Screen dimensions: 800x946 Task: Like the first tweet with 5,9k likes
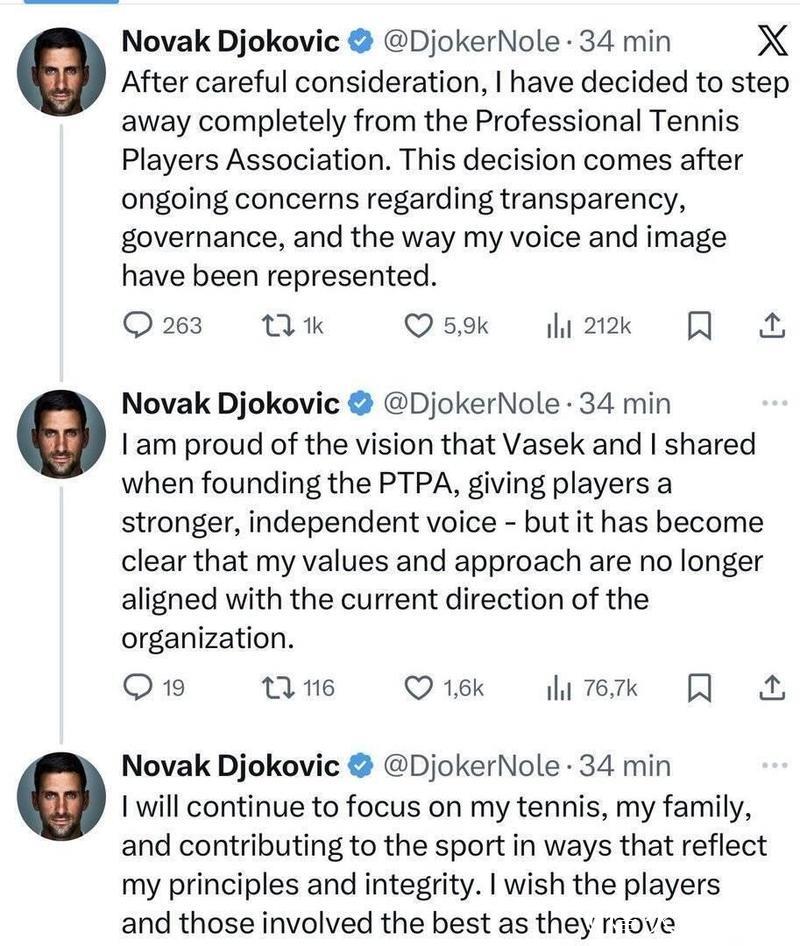pos(416,325)
